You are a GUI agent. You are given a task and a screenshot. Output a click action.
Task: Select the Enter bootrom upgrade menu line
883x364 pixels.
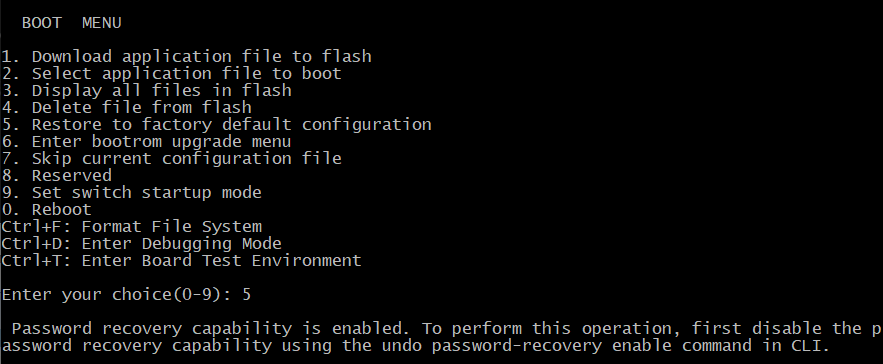146,141
